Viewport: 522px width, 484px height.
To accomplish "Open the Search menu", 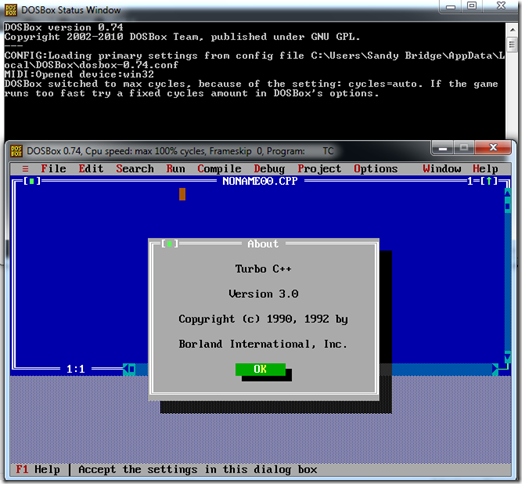I will click(x=135, y=169).
